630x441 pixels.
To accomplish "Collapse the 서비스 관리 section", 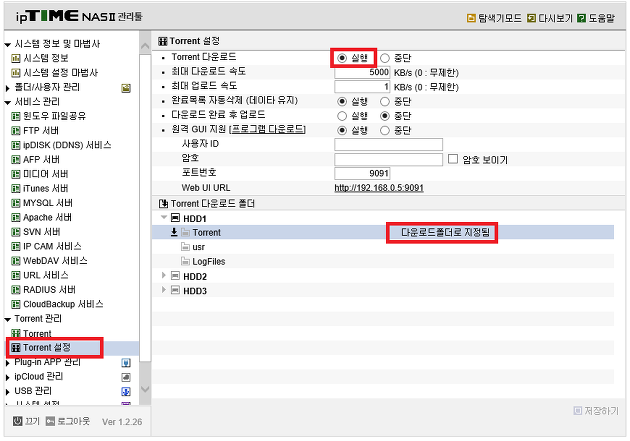I will (8, 102).
